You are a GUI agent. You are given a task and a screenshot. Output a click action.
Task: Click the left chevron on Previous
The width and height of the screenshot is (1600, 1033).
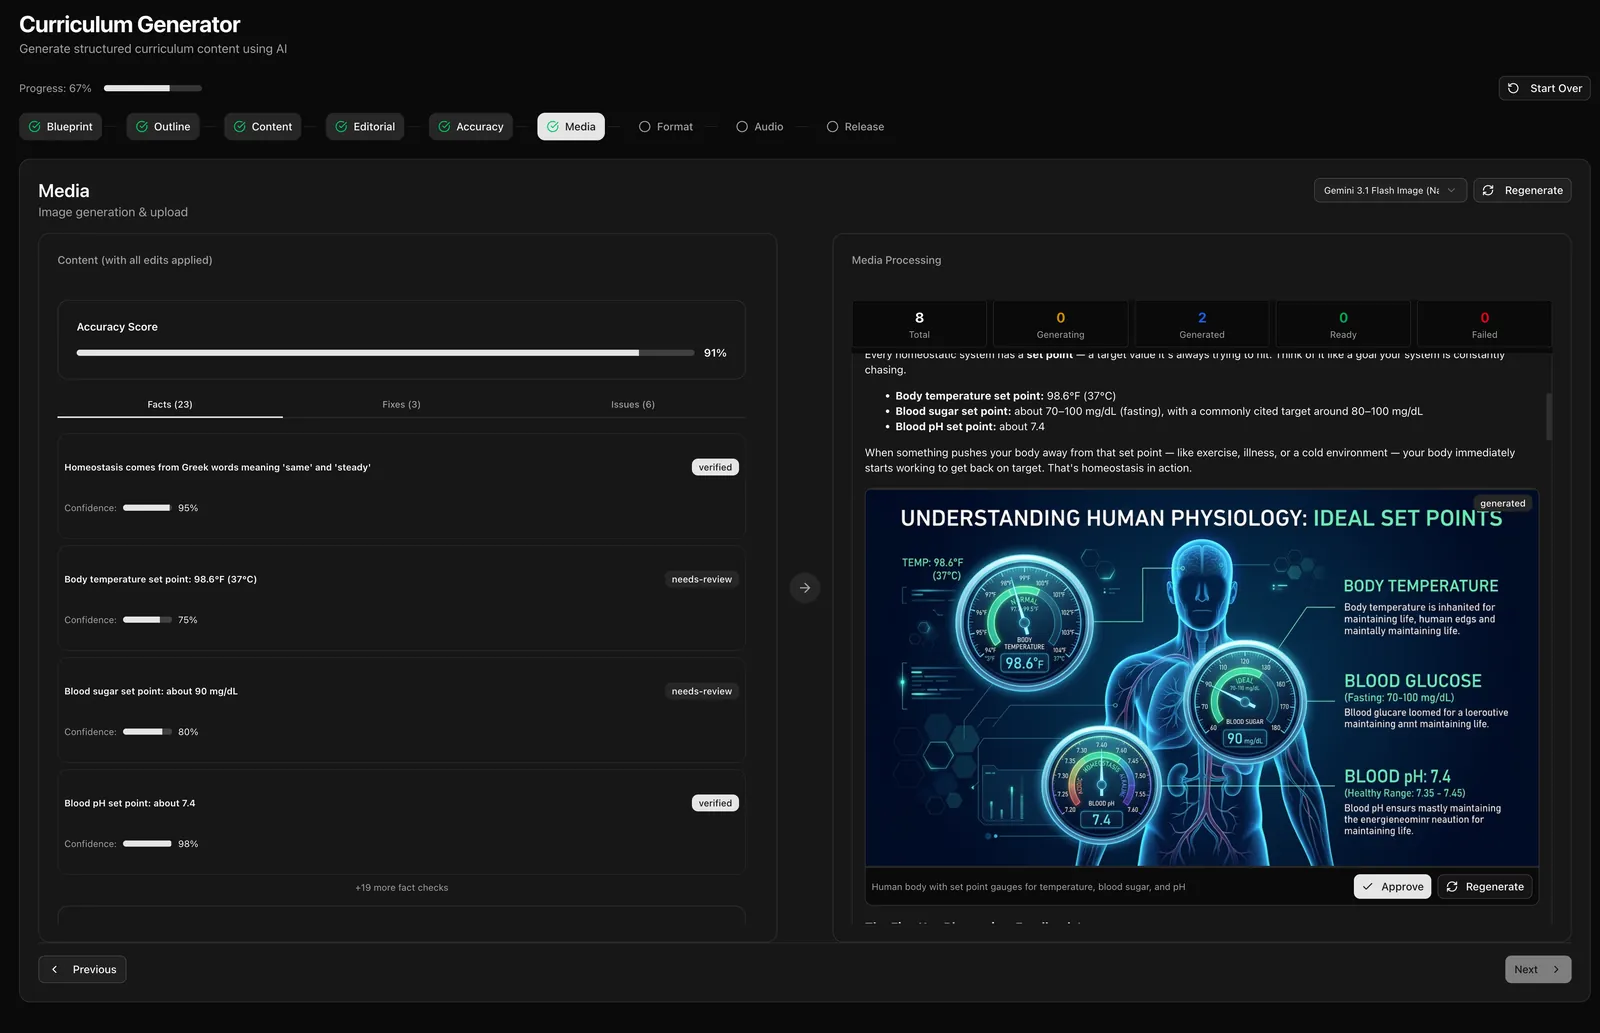(55, 969)
